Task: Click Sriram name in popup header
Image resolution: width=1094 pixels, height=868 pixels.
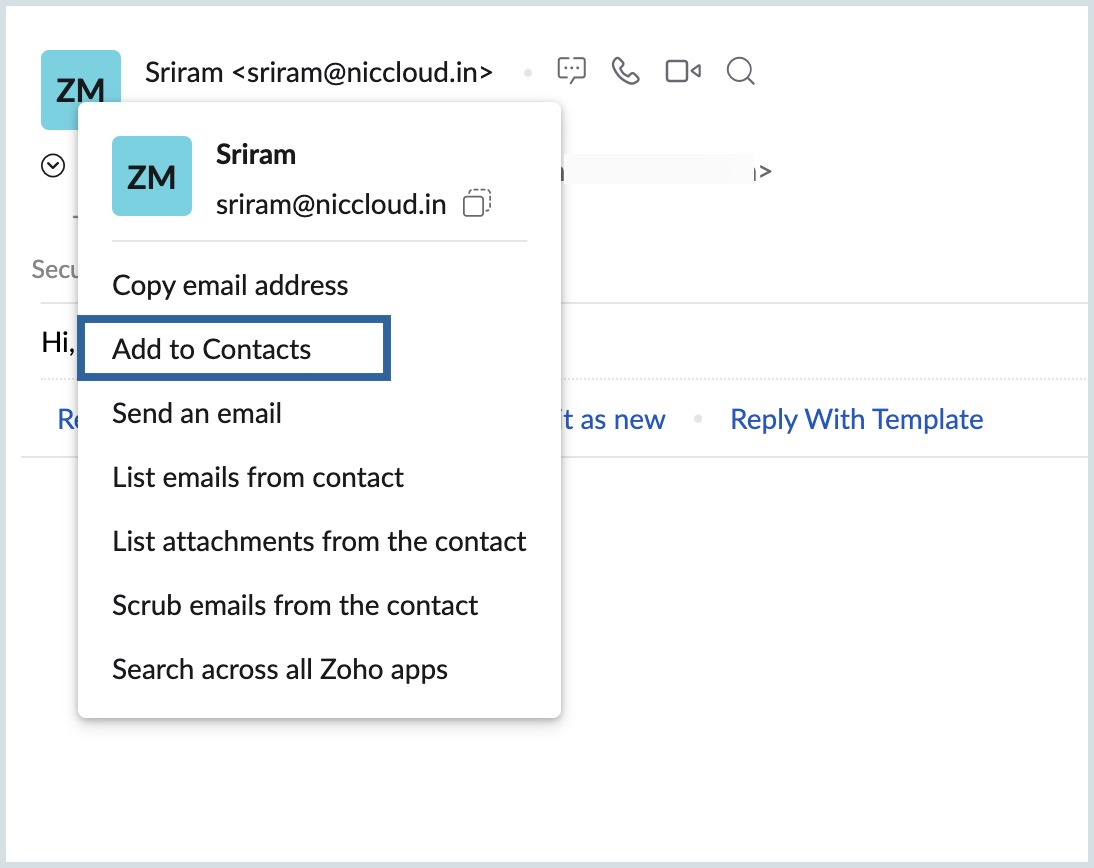Action: [256, 154]
